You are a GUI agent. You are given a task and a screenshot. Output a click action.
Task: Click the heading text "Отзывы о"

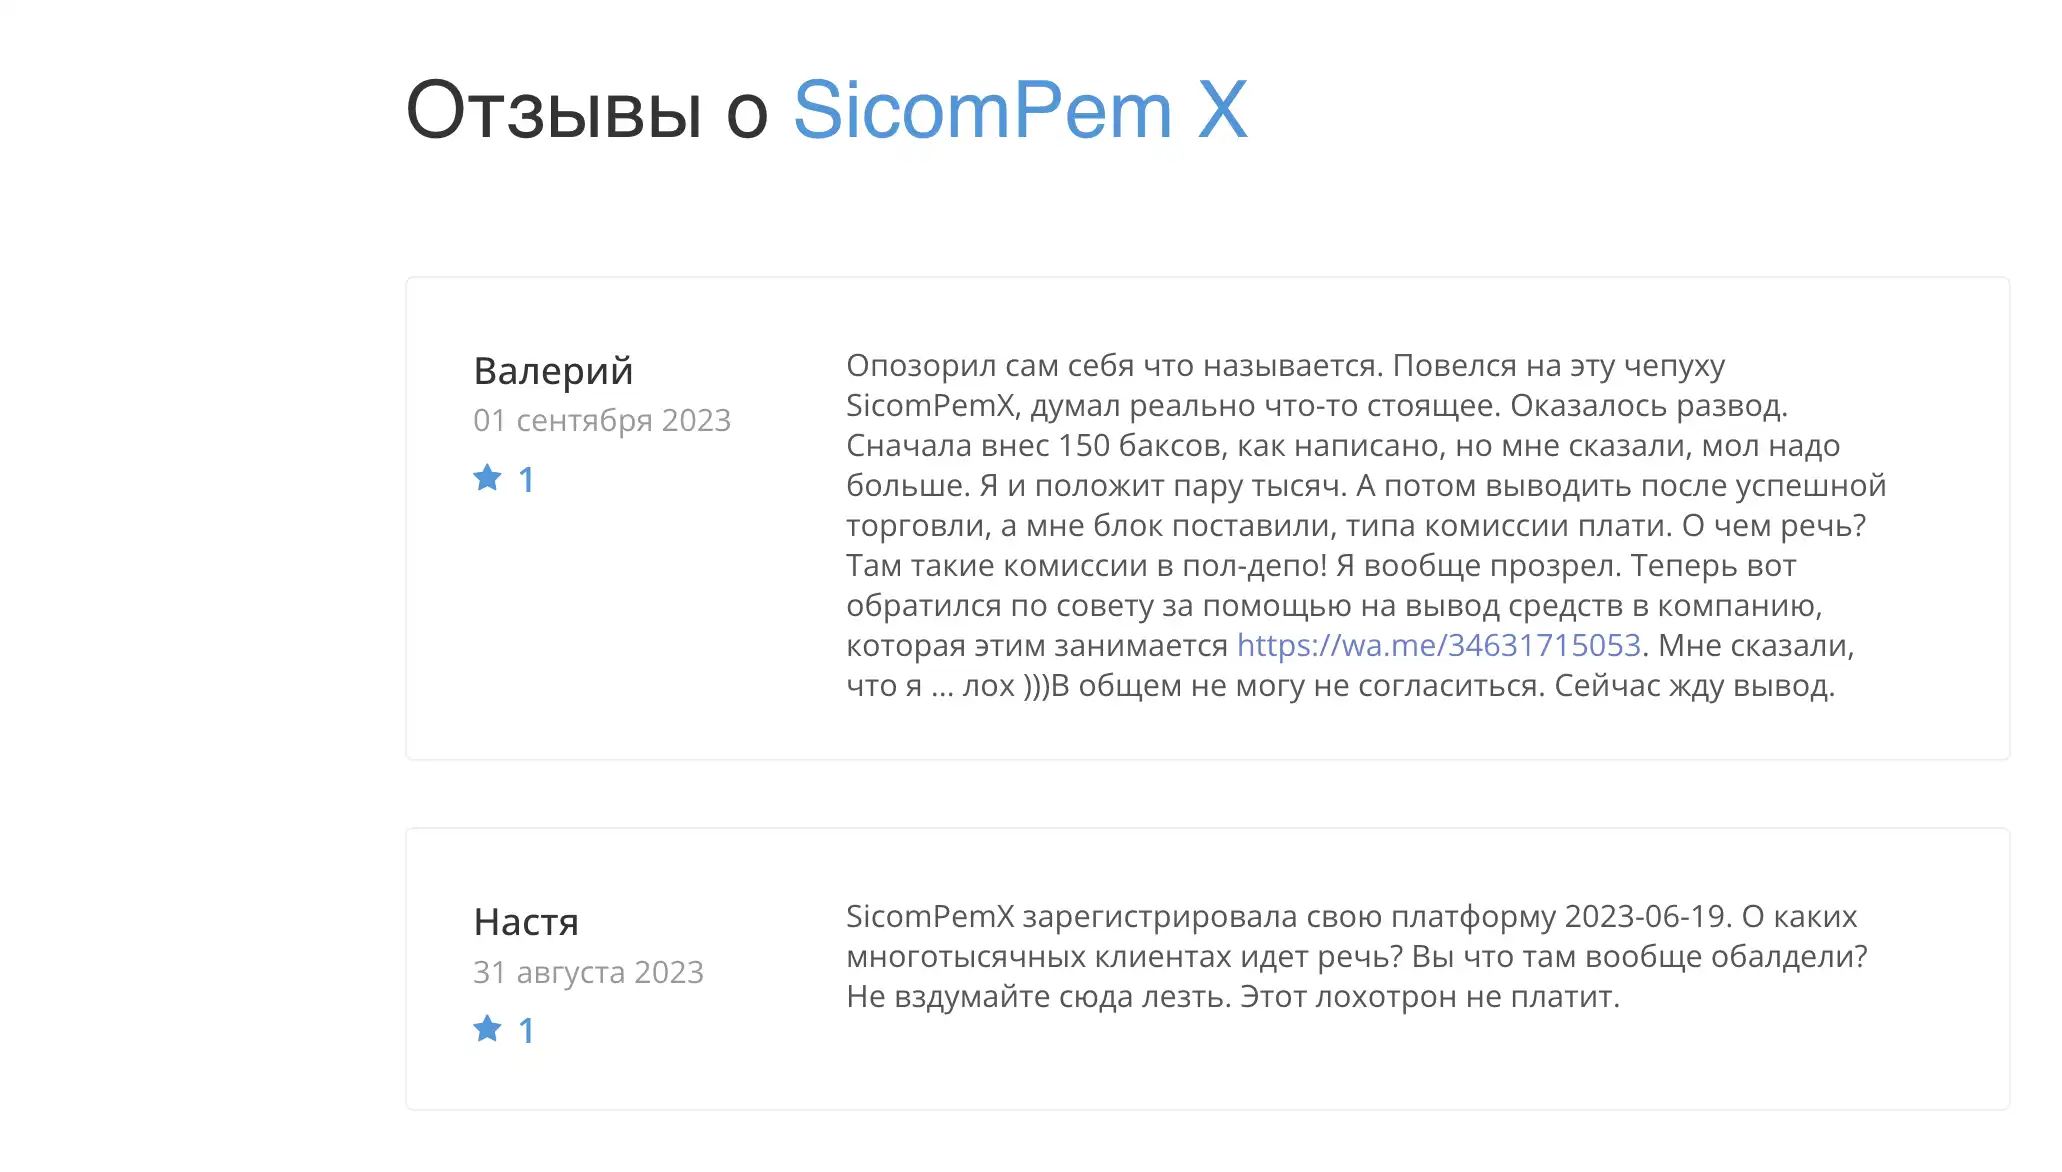click(x=587, y=110)
